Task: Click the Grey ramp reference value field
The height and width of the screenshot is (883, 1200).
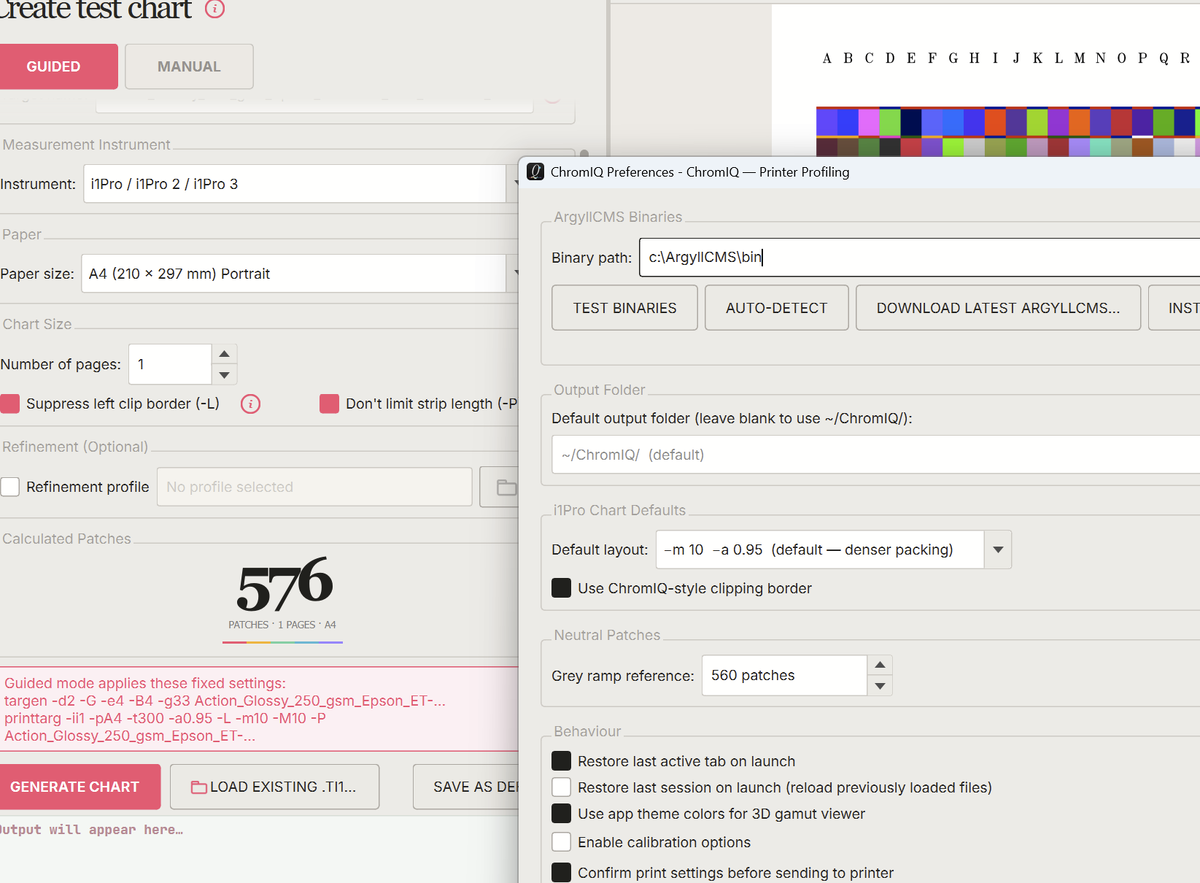Action: [x=784, y=675]
